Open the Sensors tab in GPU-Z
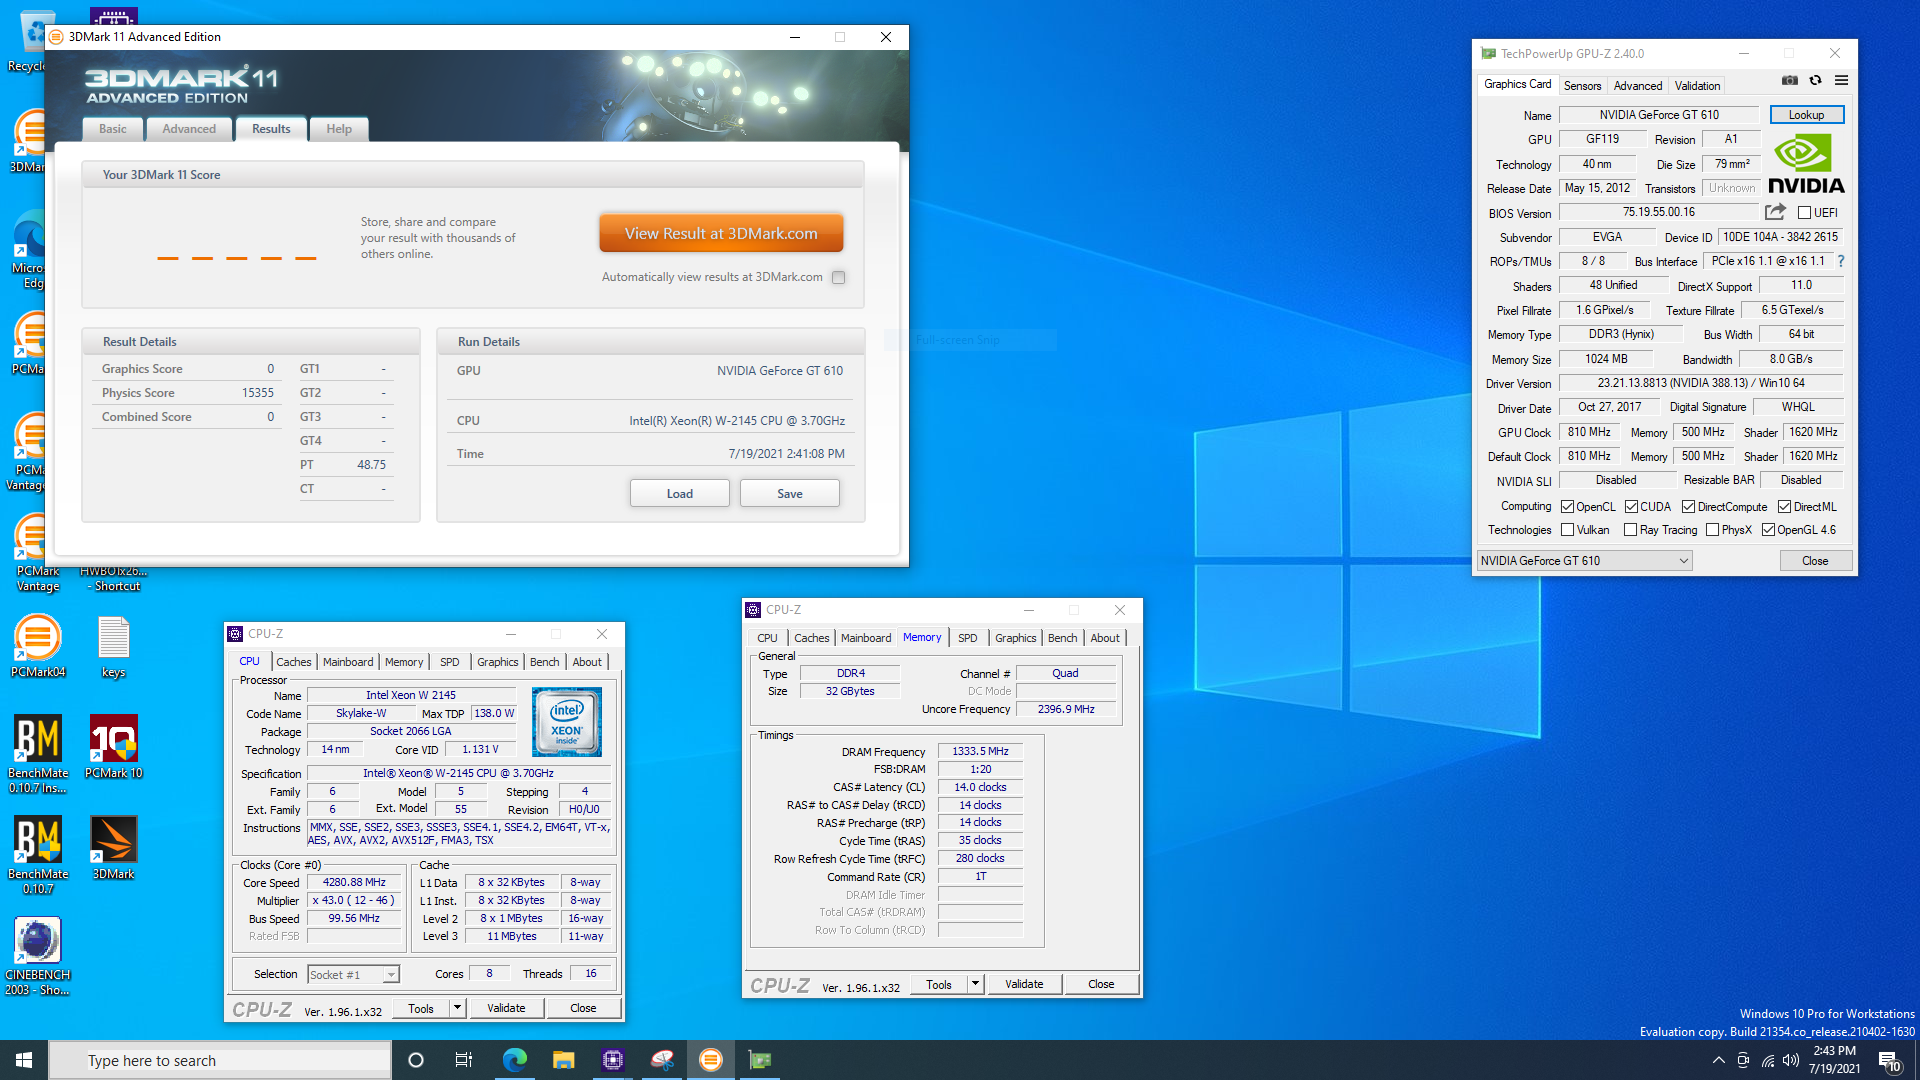1920x1080 pixels. [x=1582, y=86]
